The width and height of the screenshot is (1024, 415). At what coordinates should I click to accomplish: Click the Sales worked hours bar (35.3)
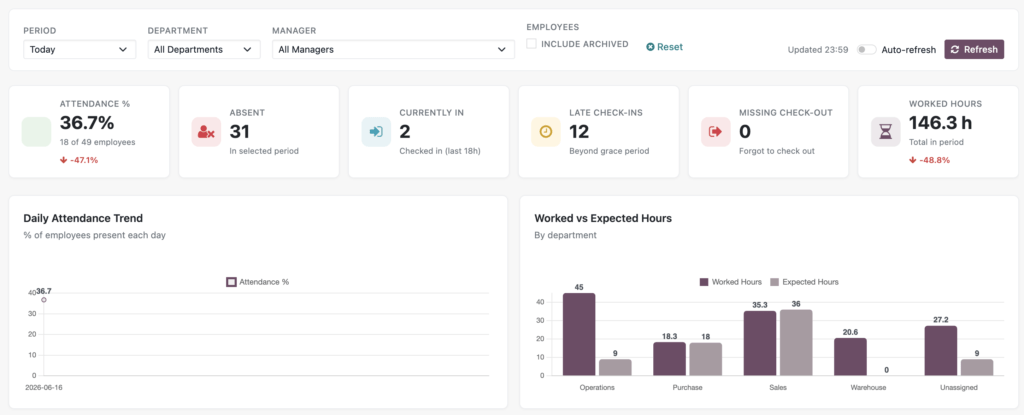click(x=760, y=343)
